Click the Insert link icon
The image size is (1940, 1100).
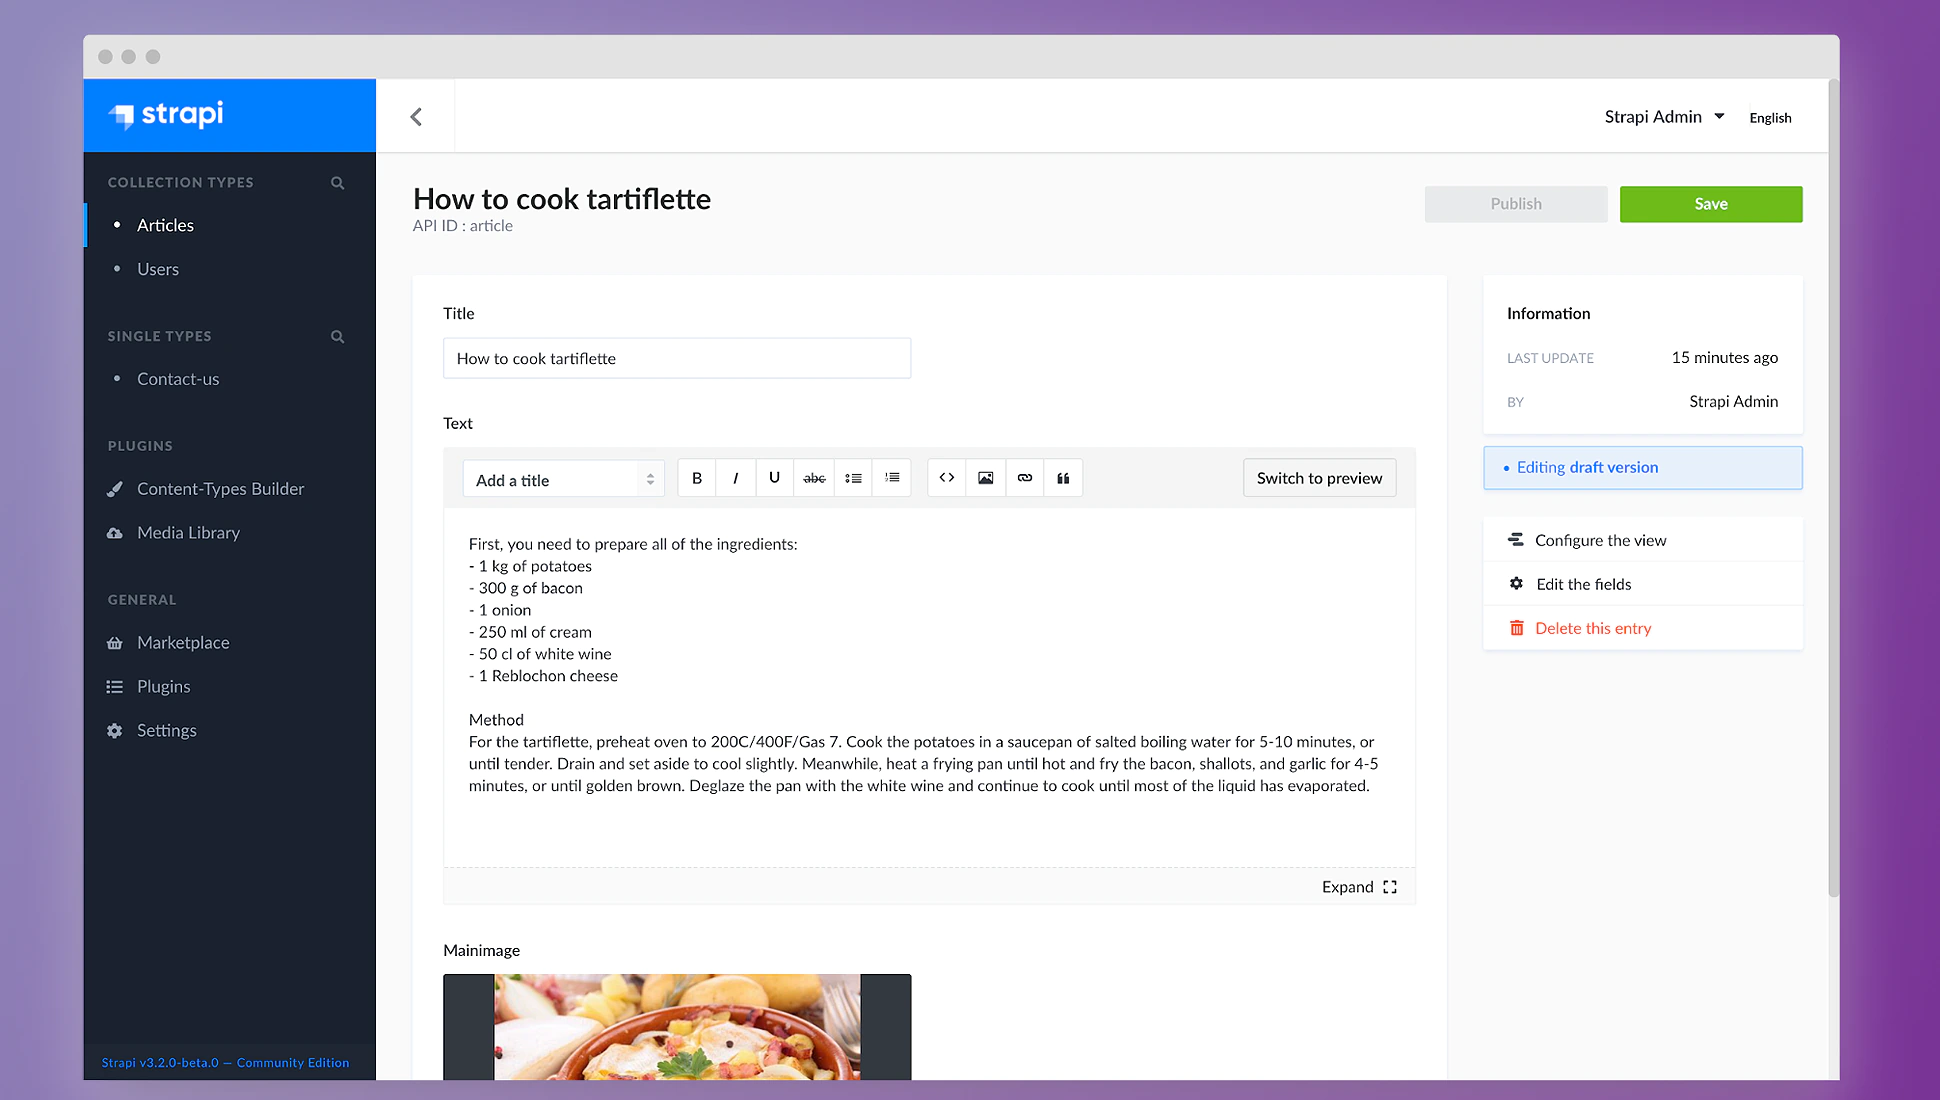[1023, 477]
